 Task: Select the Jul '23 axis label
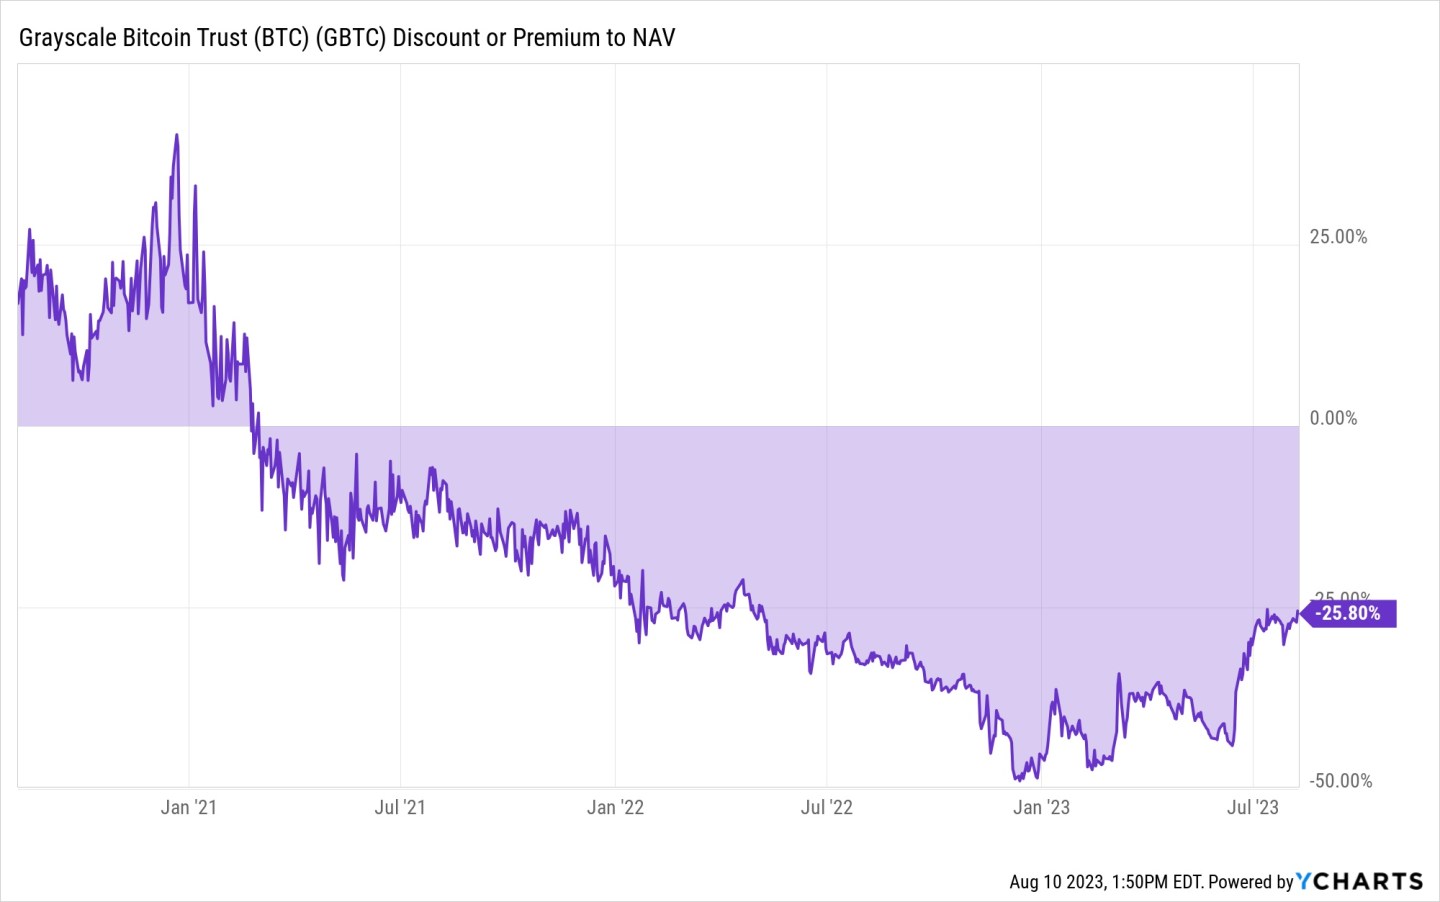pos(1253,807)
